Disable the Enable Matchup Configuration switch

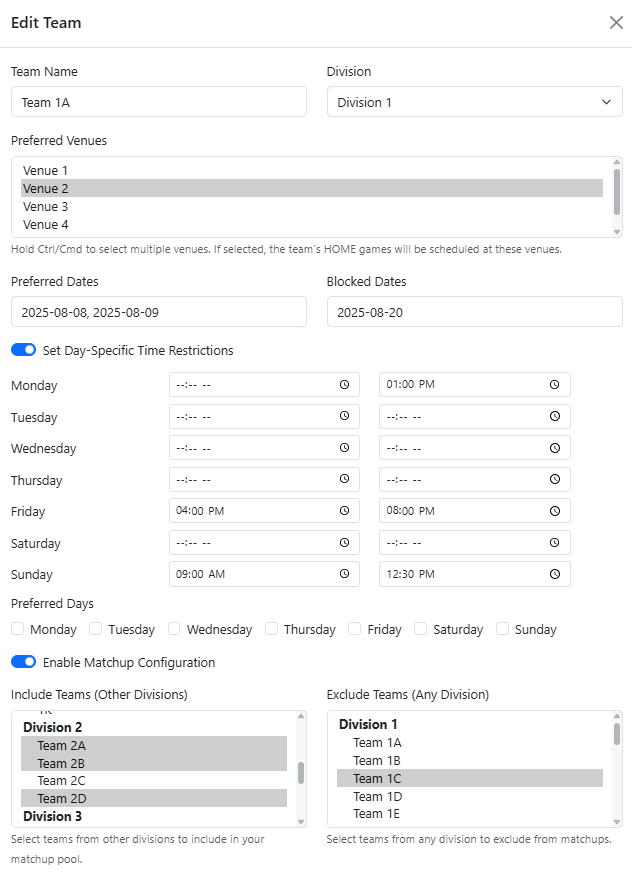[24, 662]
